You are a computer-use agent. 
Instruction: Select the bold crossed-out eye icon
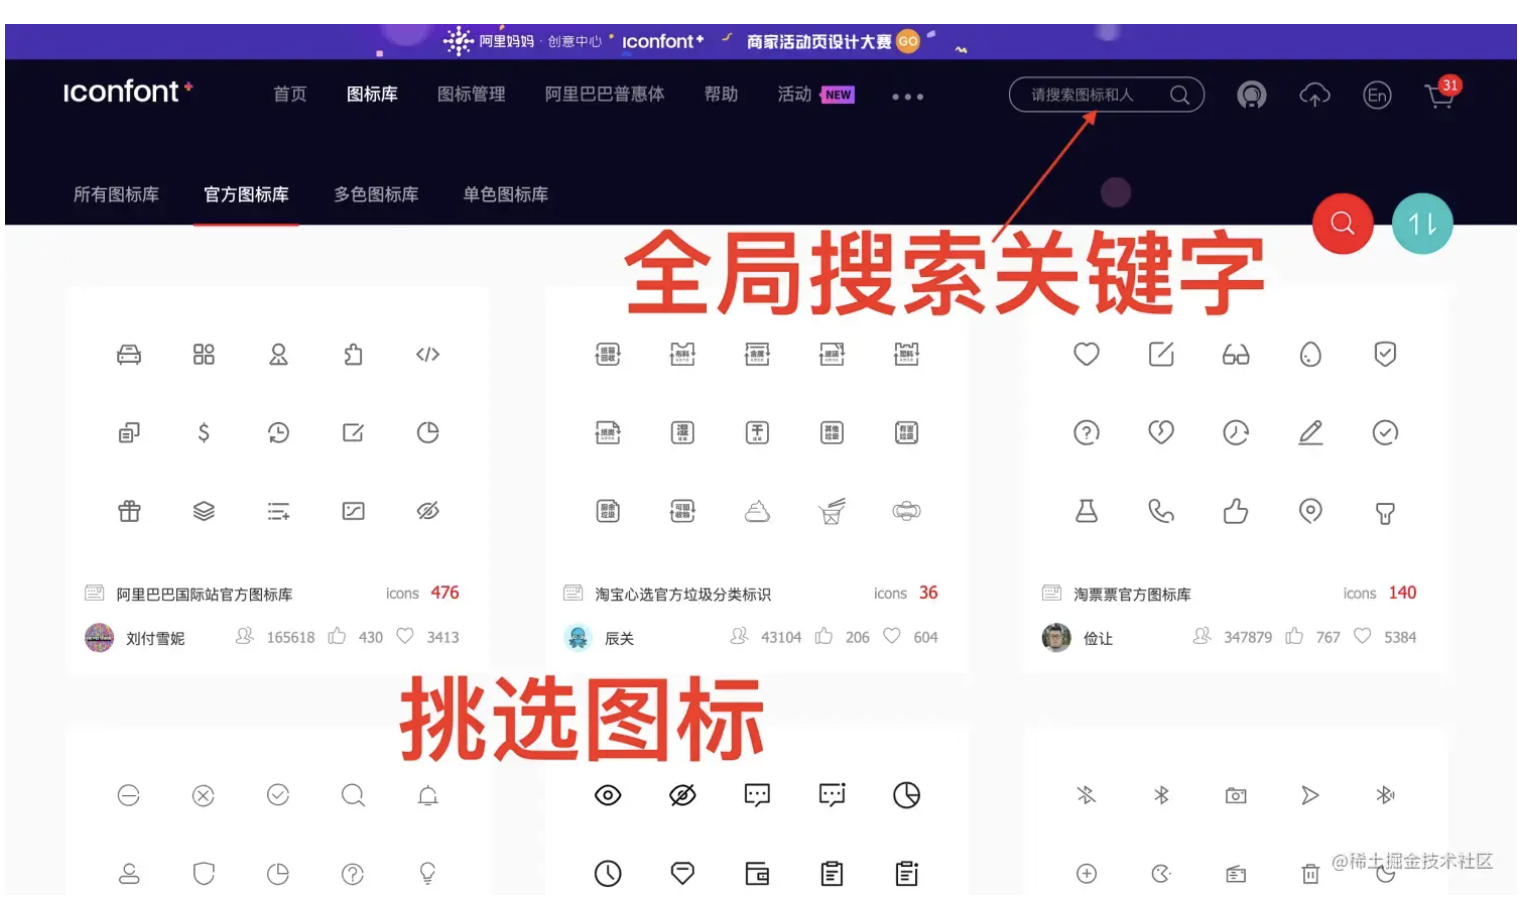coord(683,795)
